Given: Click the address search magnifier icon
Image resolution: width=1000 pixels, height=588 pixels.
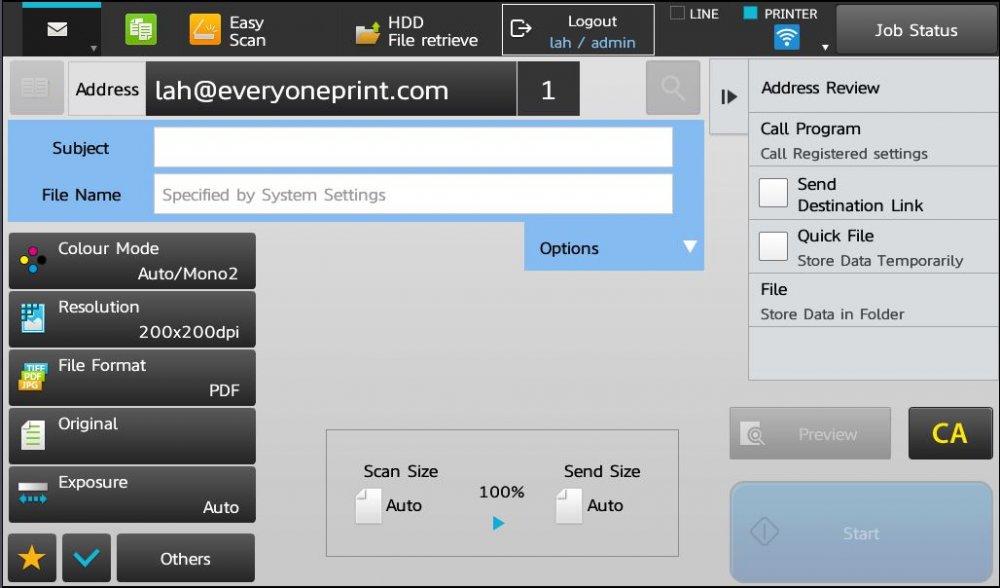Looking at the screenshot, I should (x=673, y=89).
